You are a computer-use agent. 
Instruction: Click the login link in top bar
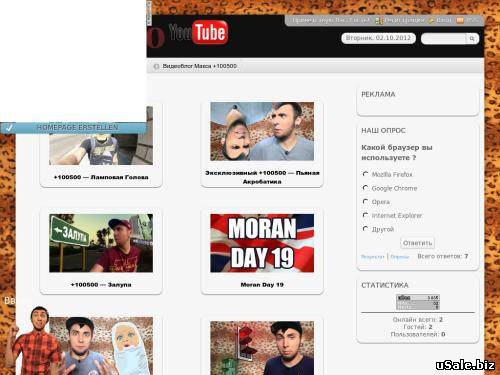(444, 20)
